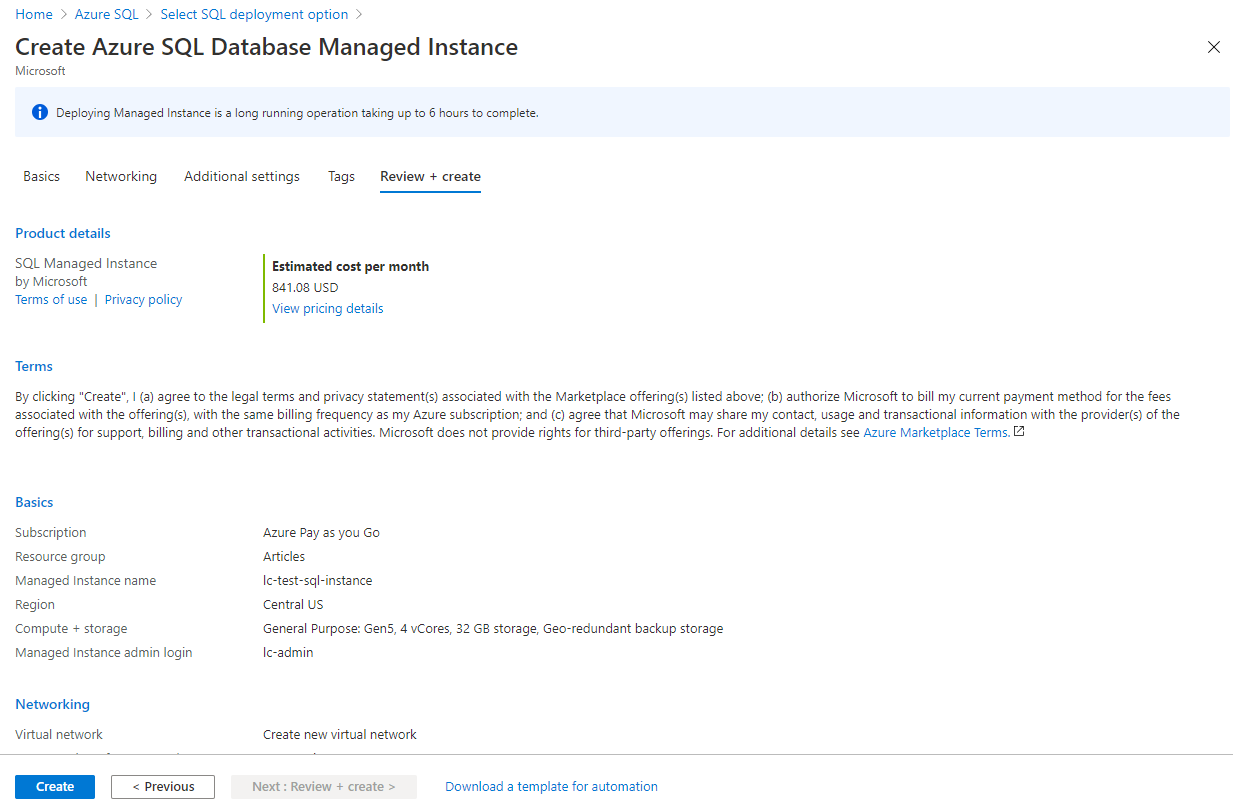The image size is (1233, 809).
Task: Click the information icon in the notice banner
Action: click(x=39, y=112)
